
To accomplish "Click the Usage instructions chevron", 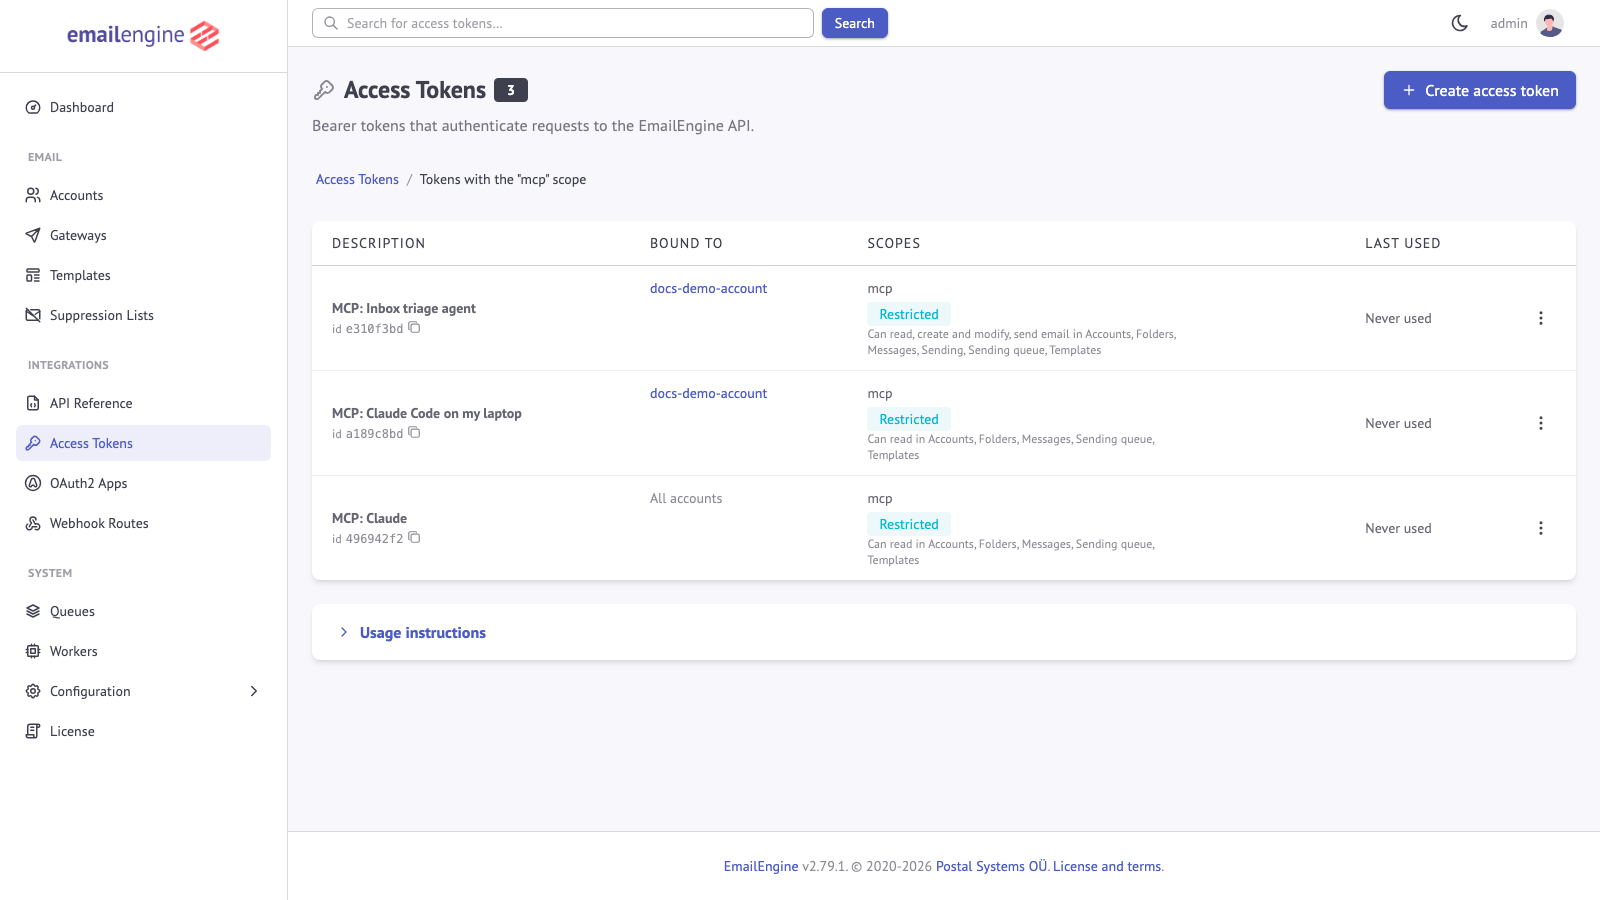I will coord(344,632).
